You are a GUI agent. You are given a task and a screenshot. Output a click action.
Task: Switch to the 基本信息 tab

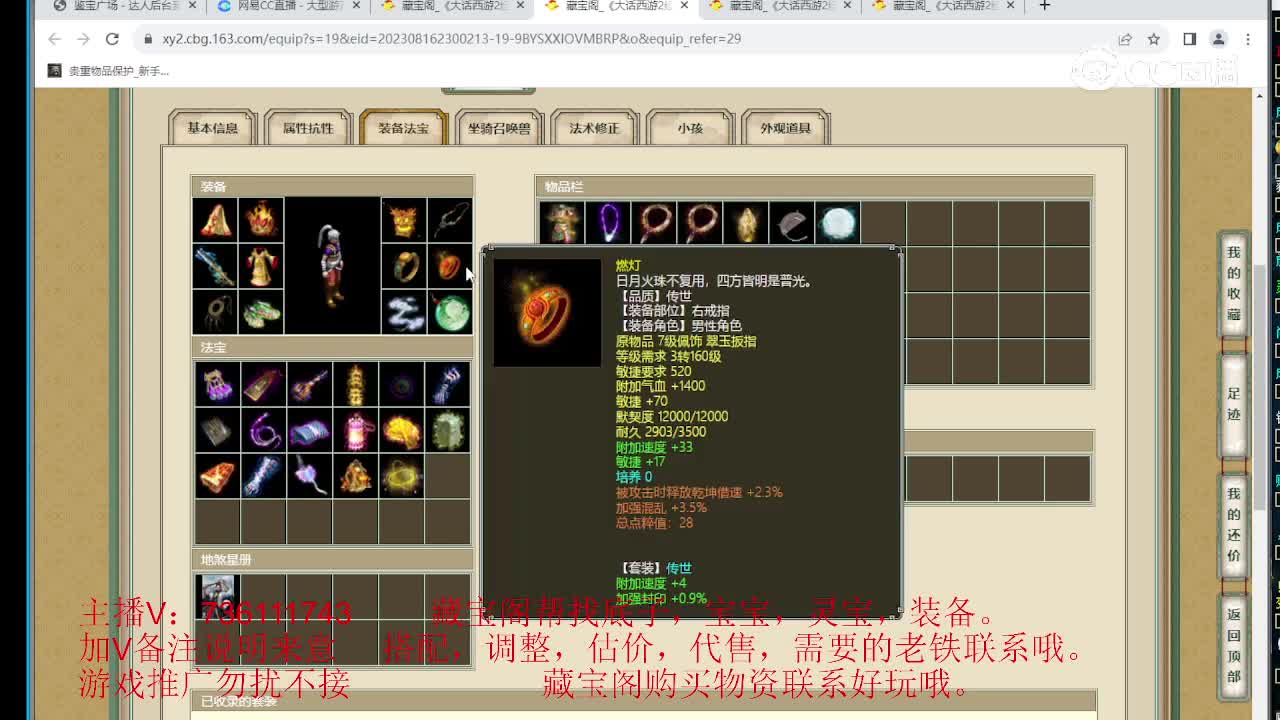point(213,128)
